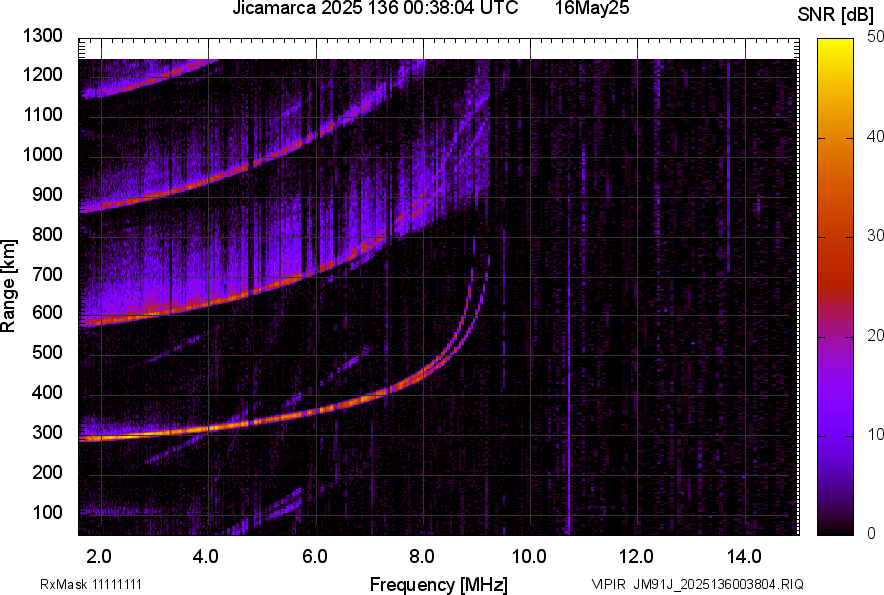Click the filename 'JM91J_2025136003804.RIQ'

click(x=718, y=584)
